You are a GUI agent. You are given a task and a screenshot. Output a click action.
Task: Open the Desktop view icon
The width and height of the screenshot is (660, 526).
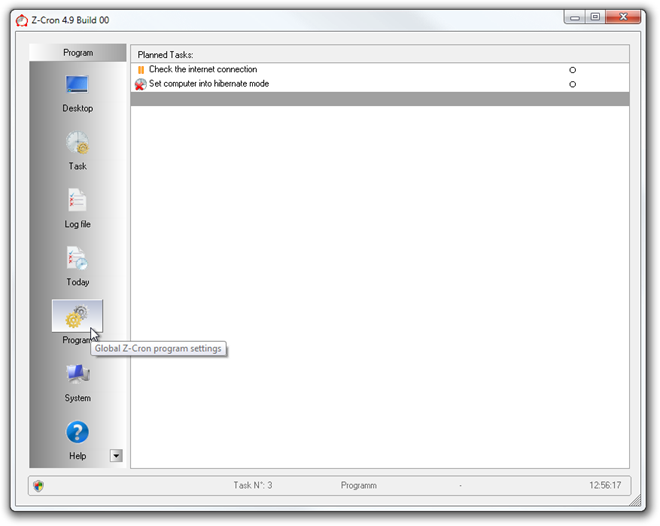77,84
